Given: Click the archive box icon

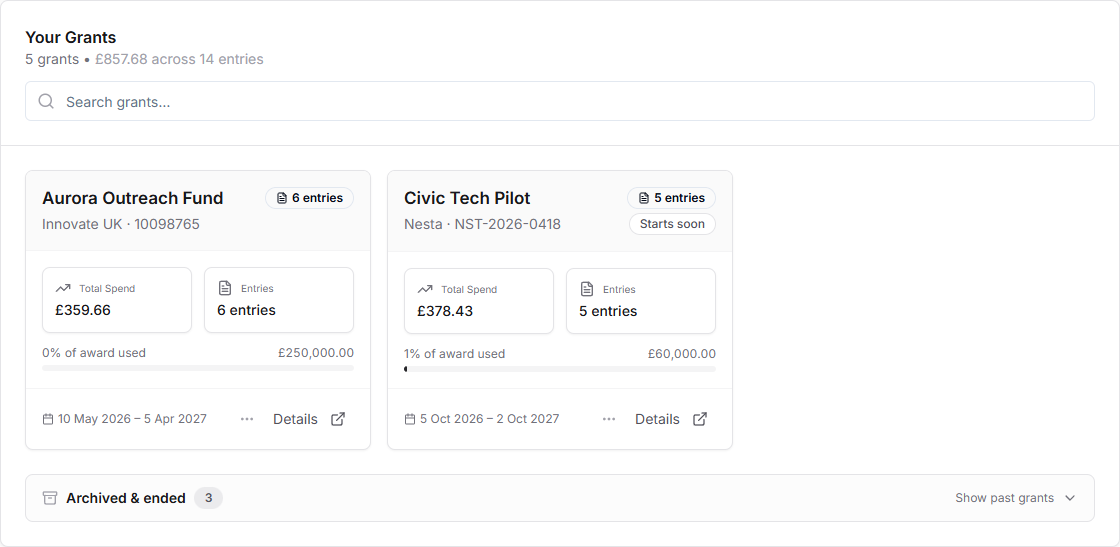Looking at the screenshot, I should 50,498.
